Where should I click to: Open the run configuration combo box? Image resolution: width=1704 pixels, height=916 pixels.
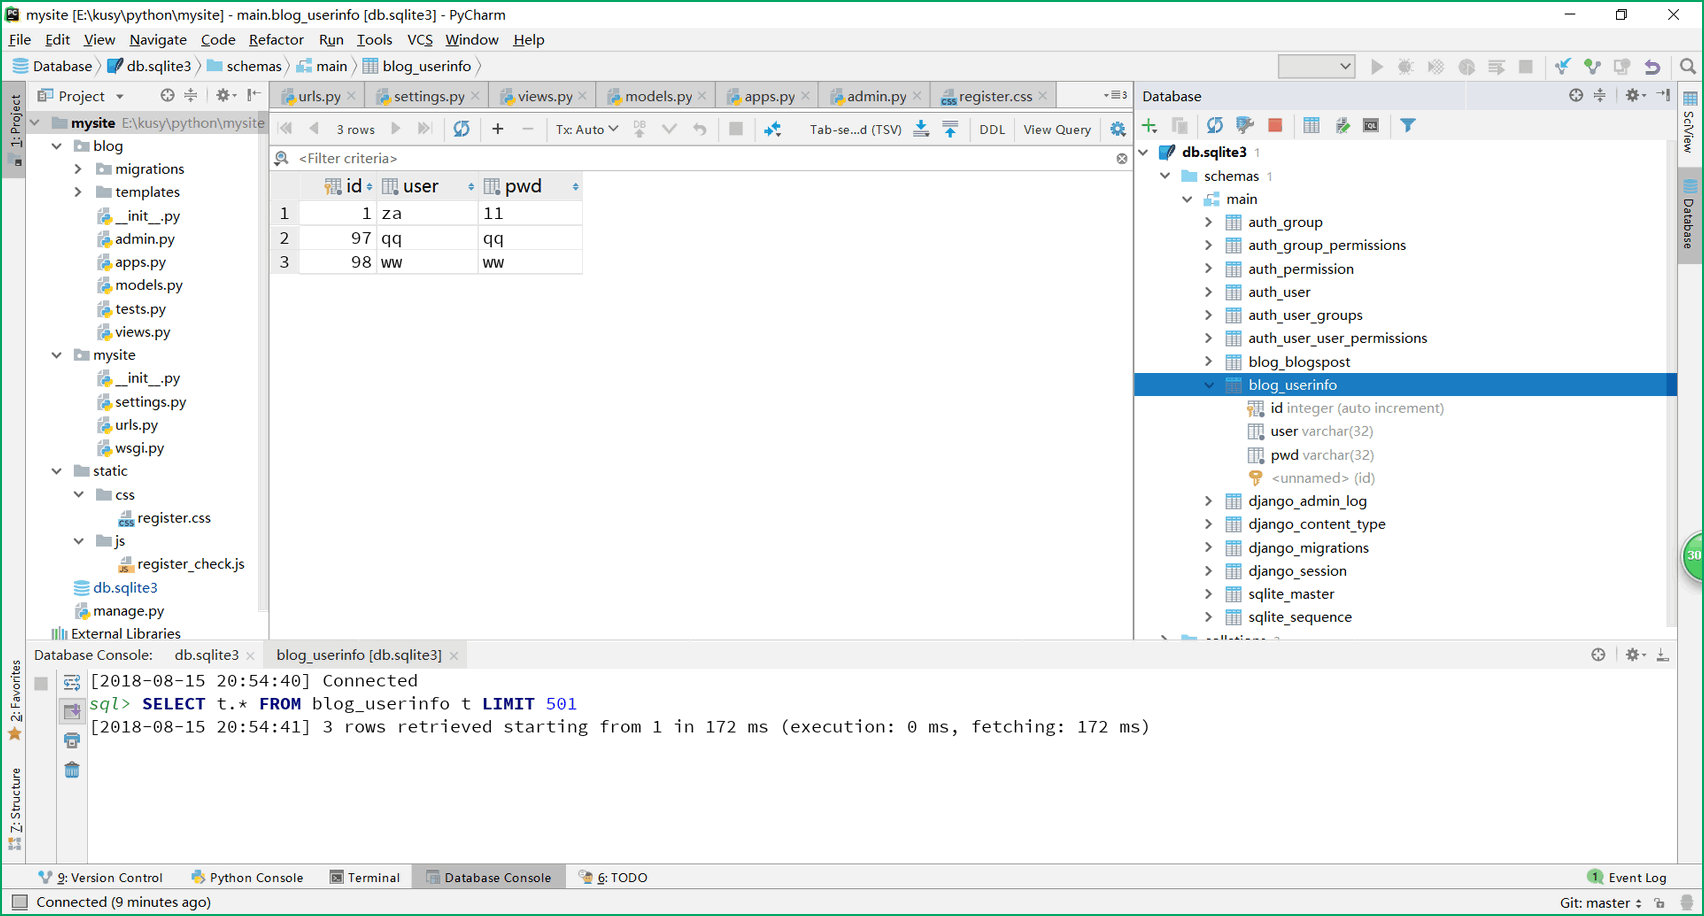pos(1316,67)
